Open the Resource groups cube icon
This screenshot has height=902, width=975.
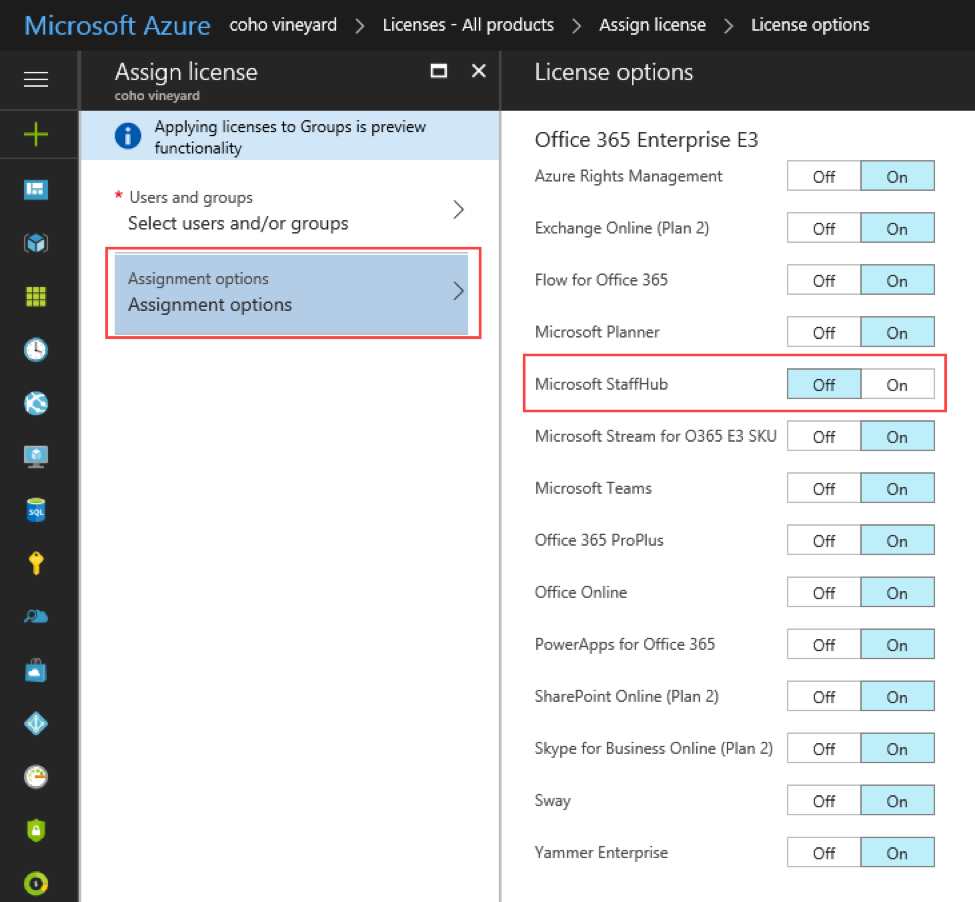36,243
